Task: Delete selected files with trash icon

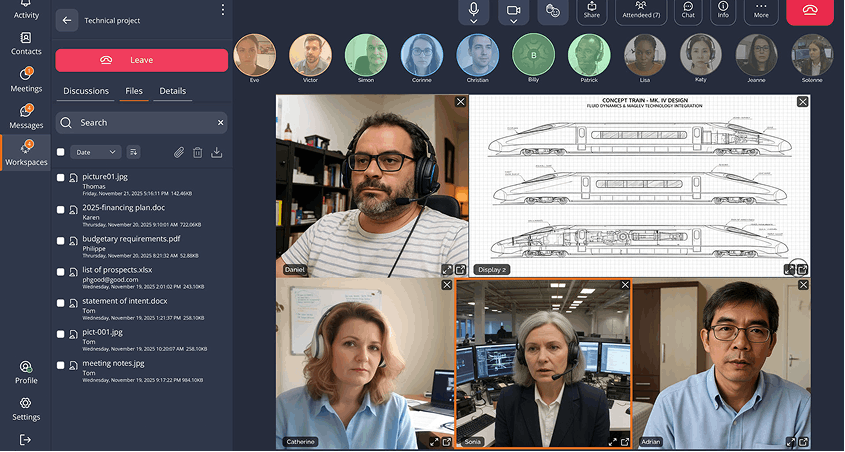Action: click(x=198, y=152)
